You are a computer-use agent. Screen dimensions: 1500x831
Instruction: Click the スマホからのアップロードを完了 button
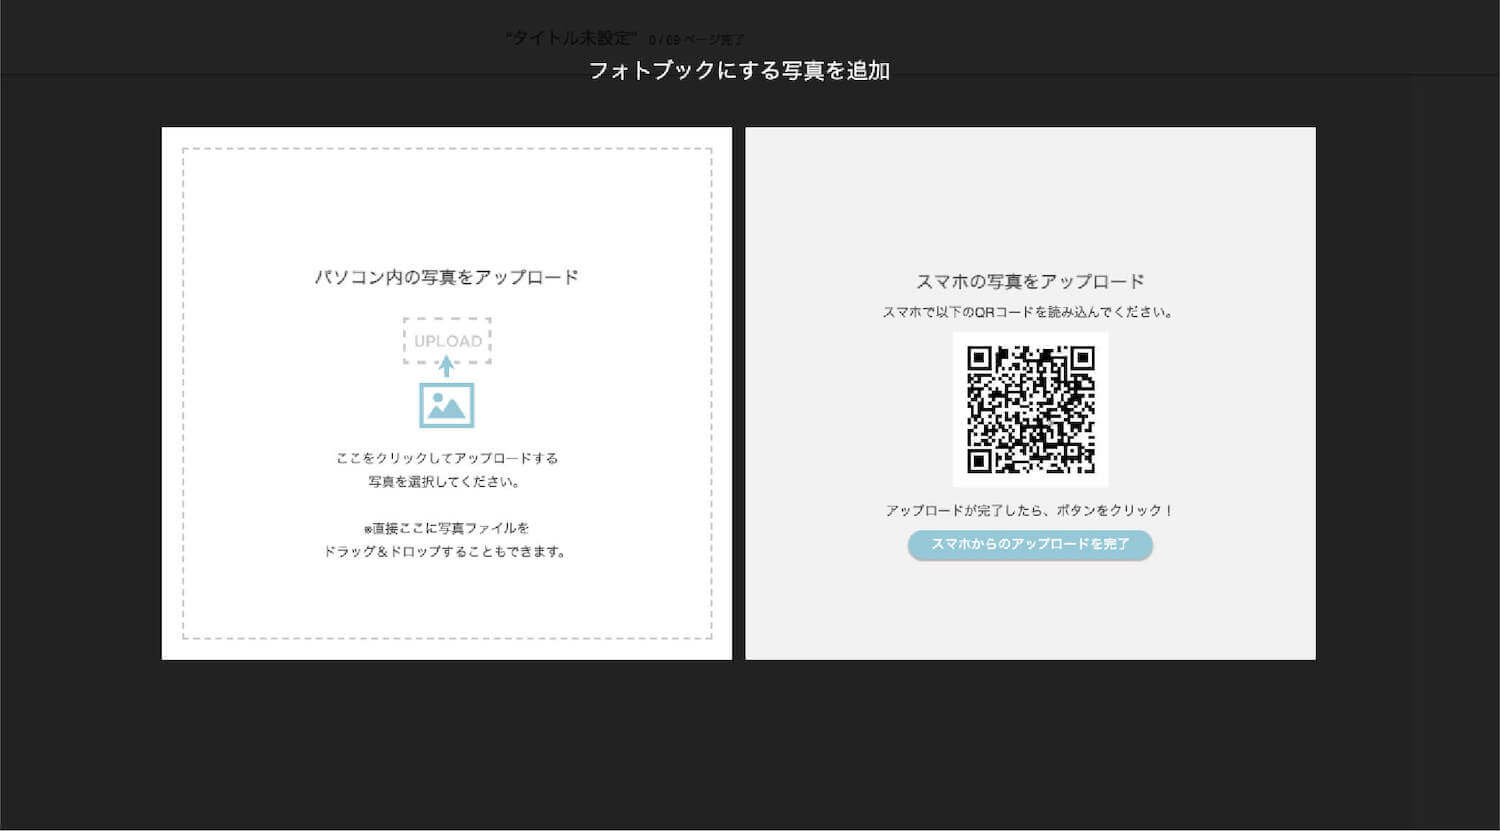1030,545
